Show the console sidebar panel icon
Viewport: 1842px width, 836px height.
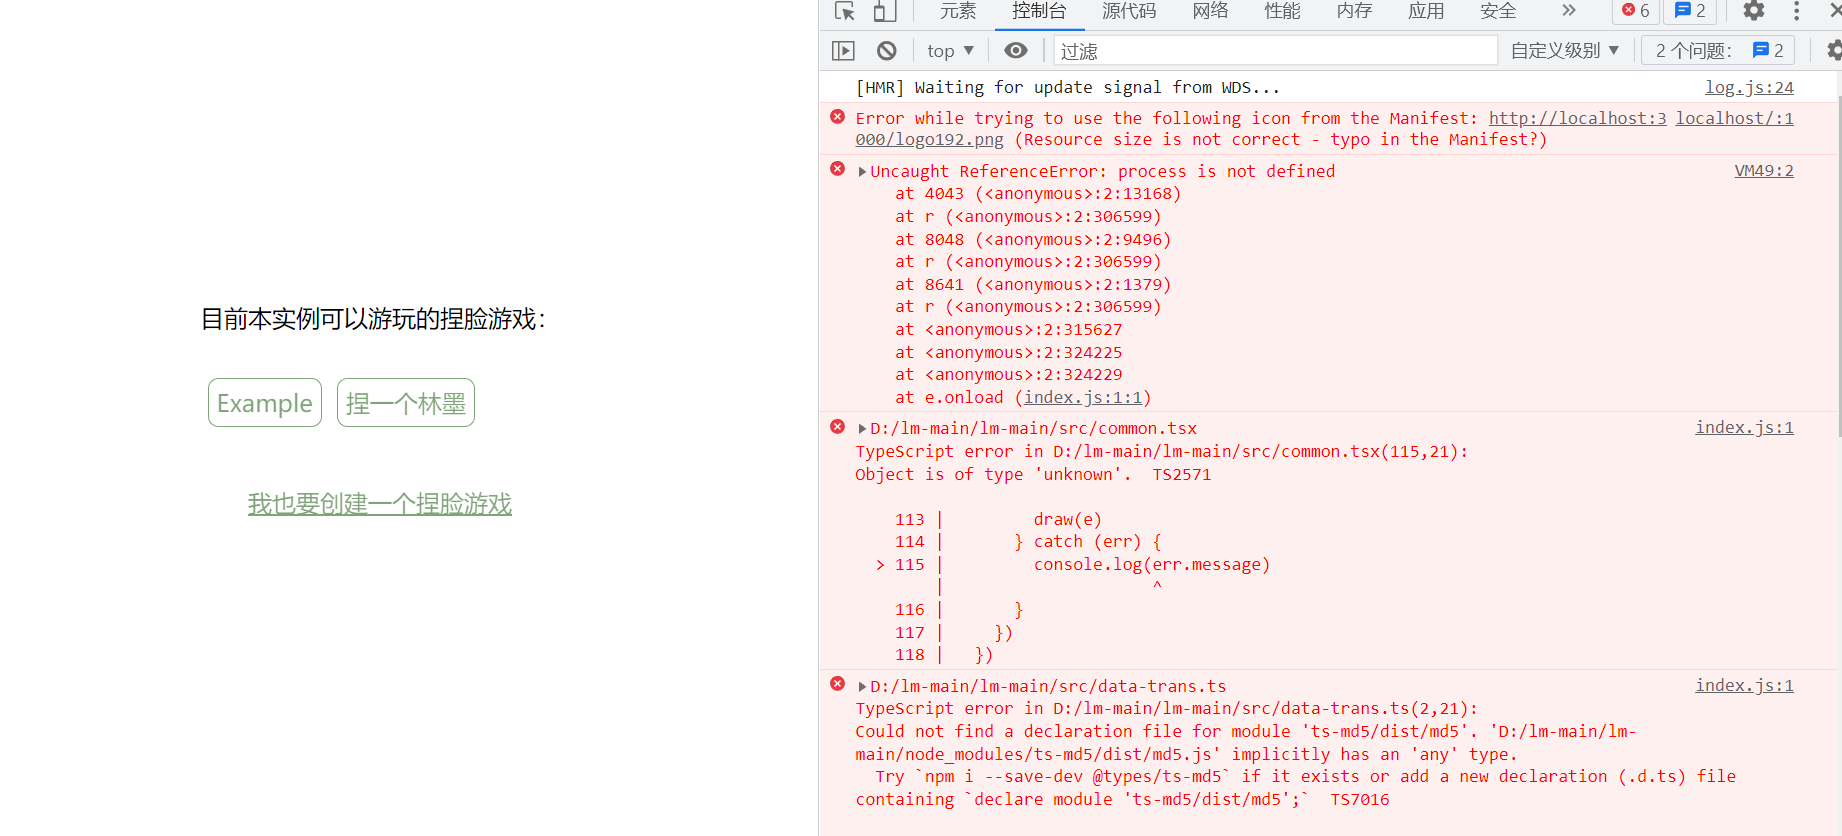coord(843,50)
